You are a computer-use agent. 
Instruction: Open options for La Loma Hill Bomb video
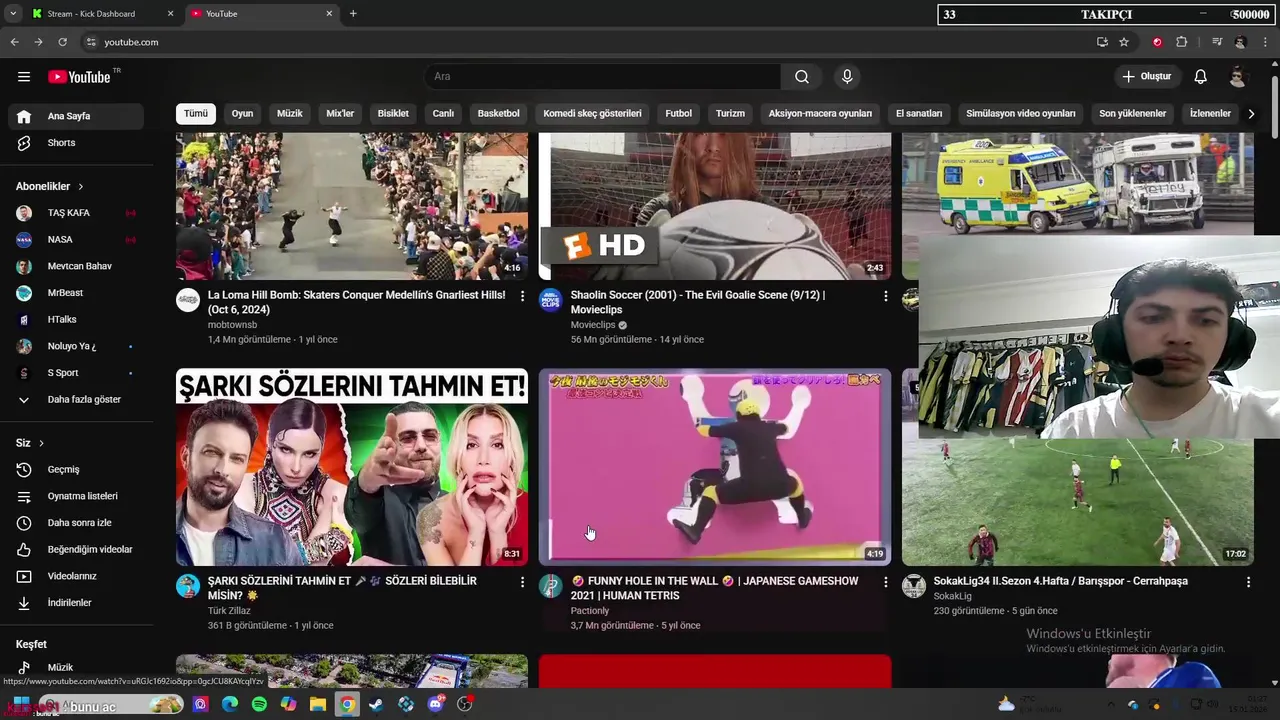tap(522, 296)
